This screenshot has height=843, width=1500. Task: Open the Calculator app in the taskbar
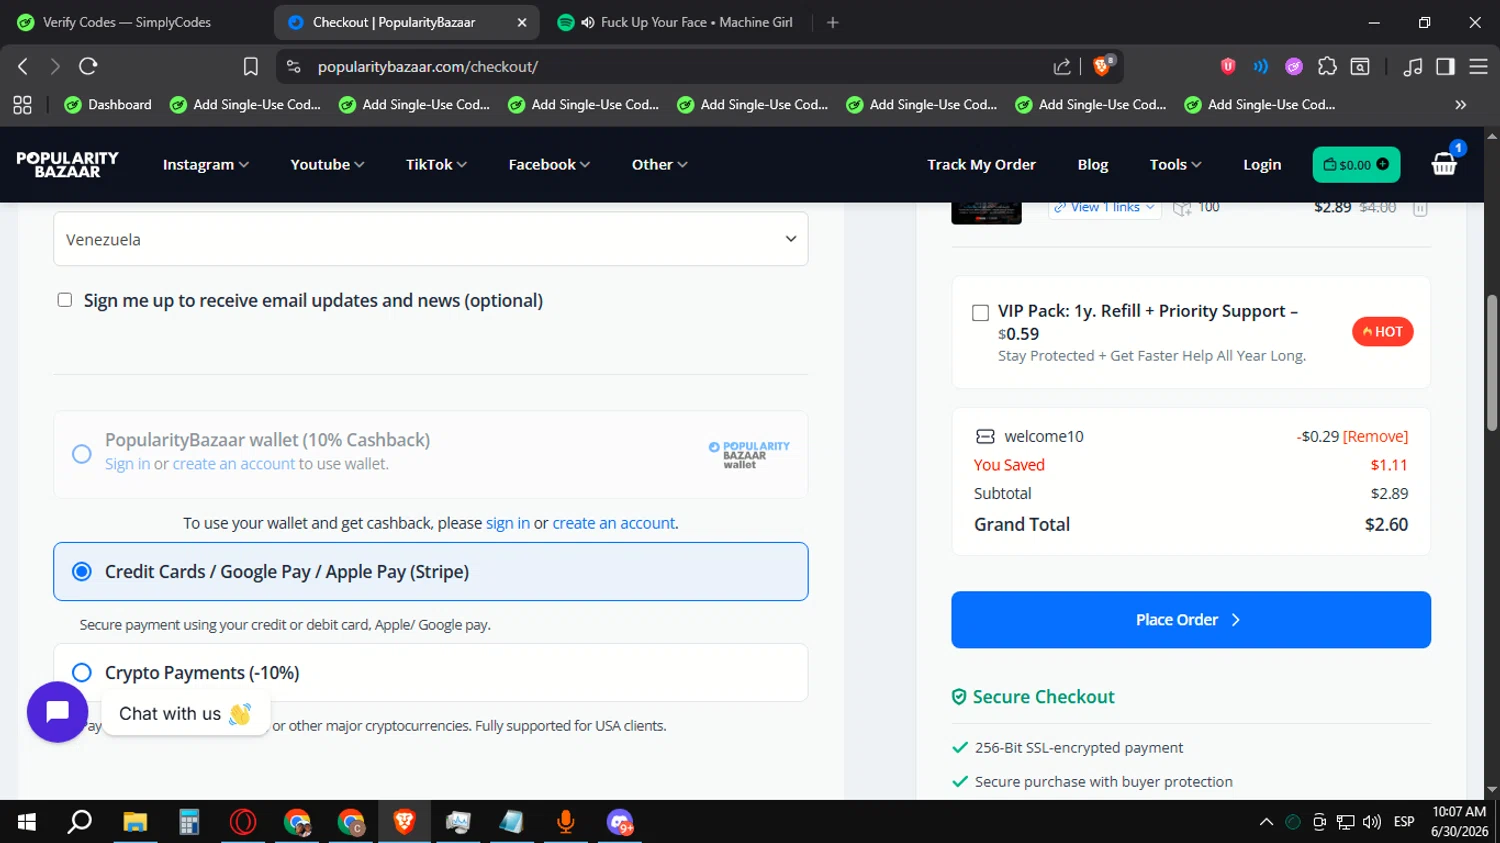coord(189,822)
